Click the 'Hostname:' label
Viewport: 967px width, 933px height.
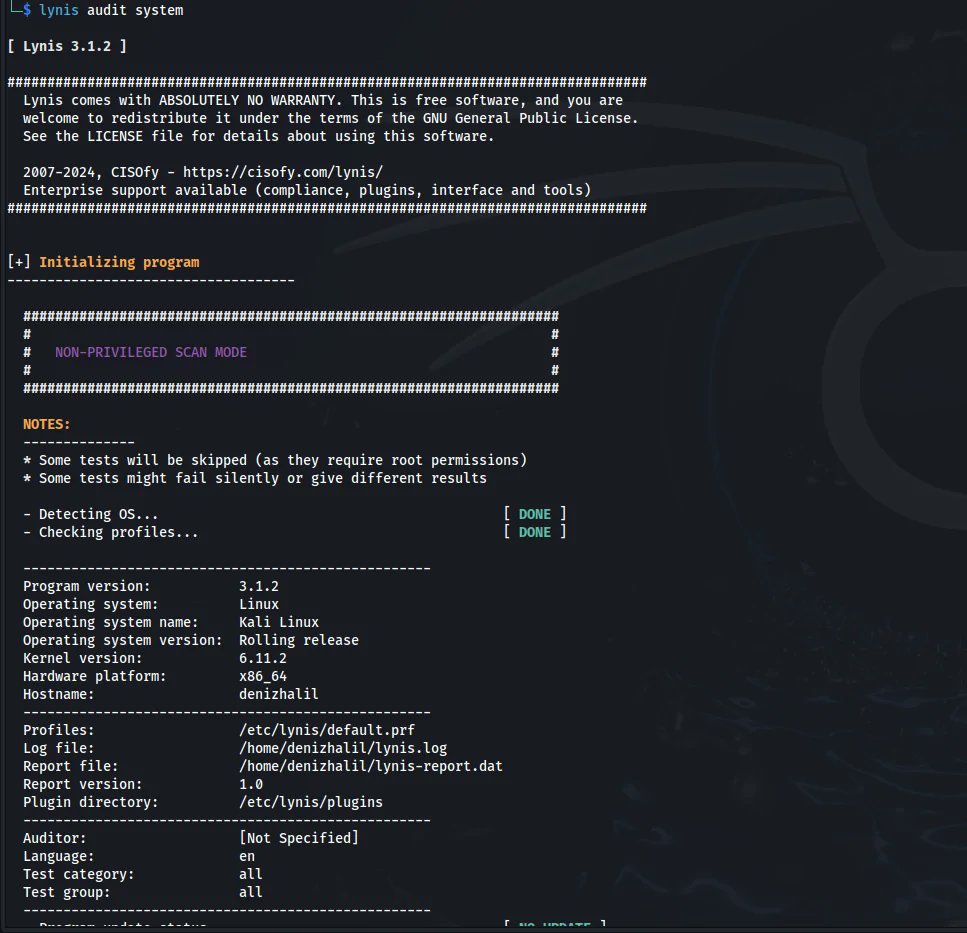click(59, 694)
